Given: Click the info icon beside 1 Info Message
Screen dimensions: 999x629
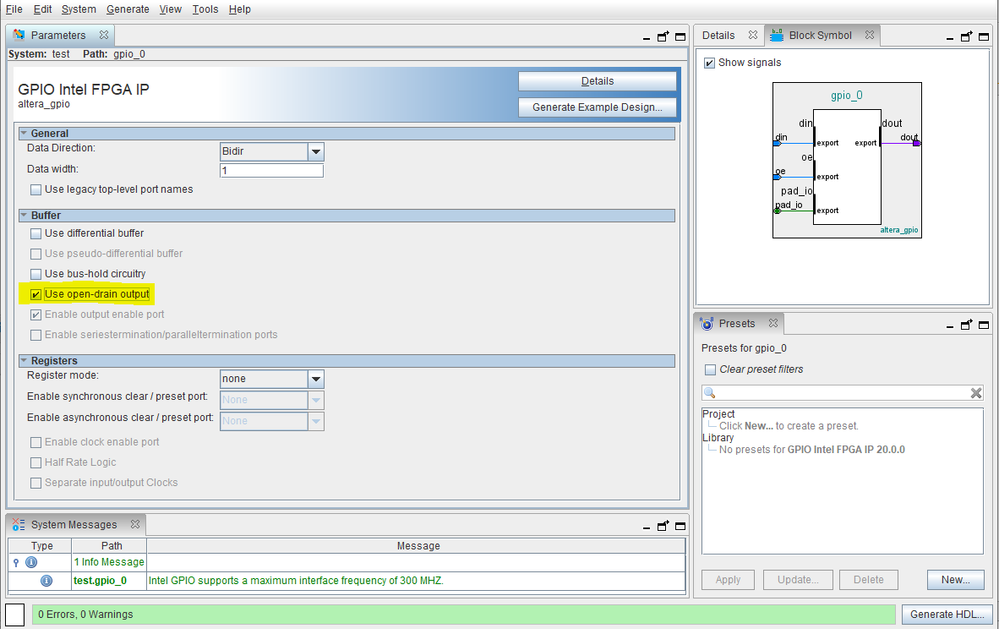Looking at the screenshot, I should 30,562.
